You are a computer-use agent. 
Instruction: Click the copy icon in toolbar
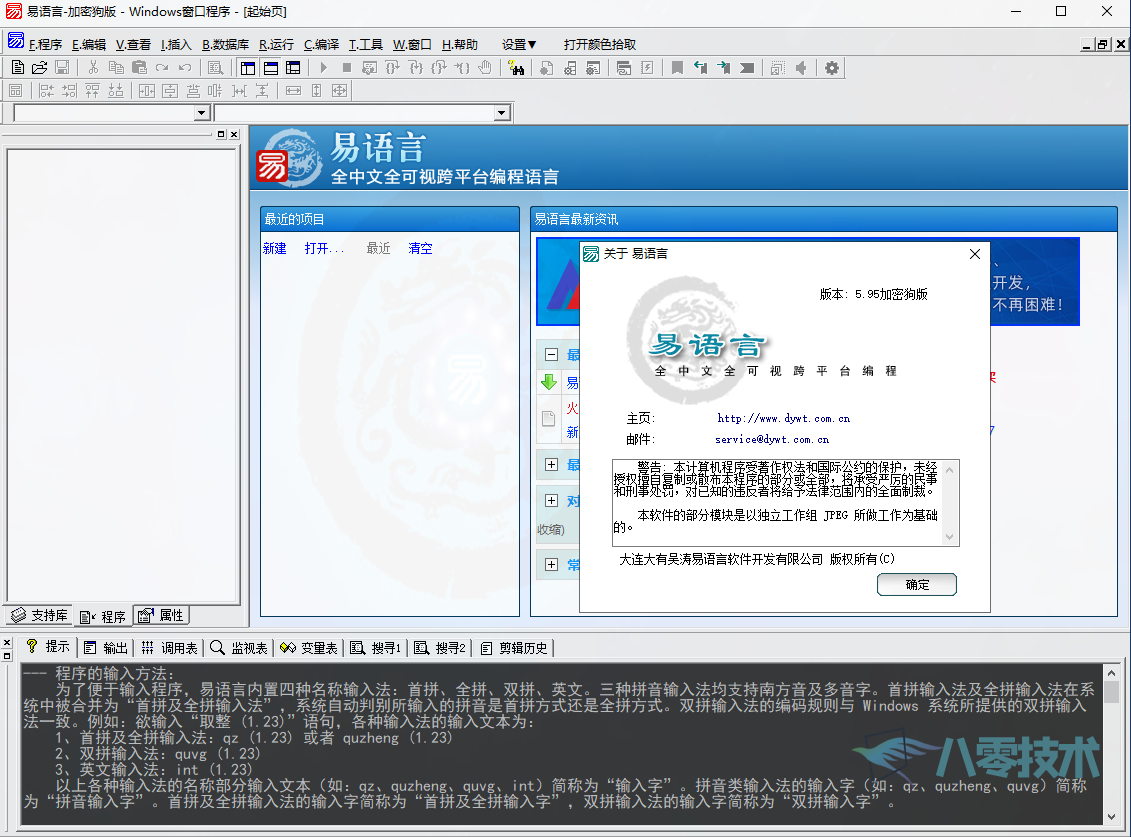[x=116, y=68]
